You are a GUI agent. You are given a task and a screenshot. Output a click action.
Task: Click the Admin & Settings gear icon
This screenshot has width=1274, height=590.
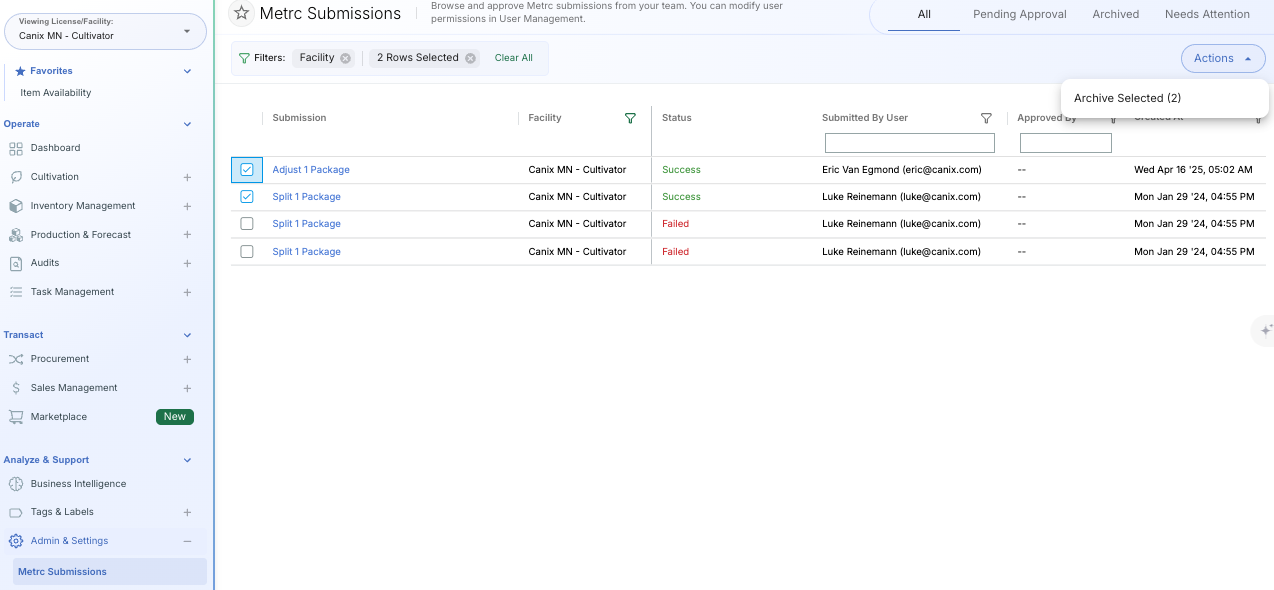pyautogui.click(x=15, y=541)
